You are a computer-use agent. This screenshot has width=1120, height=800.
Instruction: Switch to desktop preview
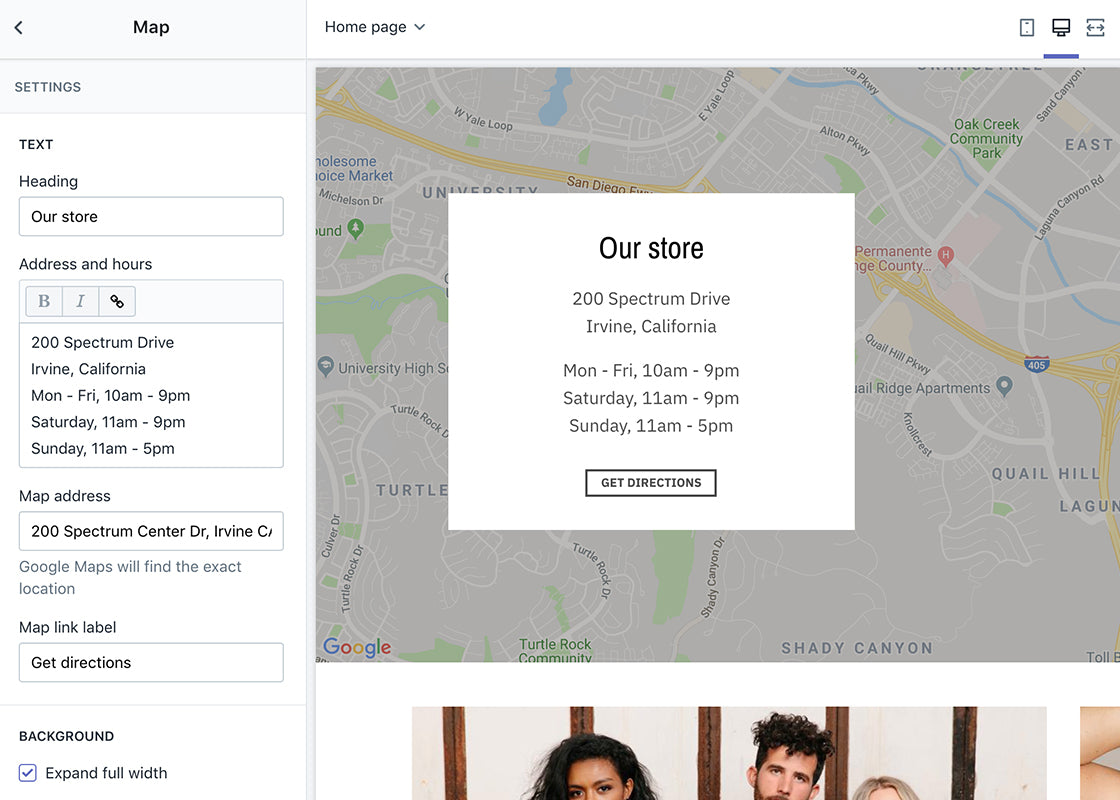point(1061,28)
